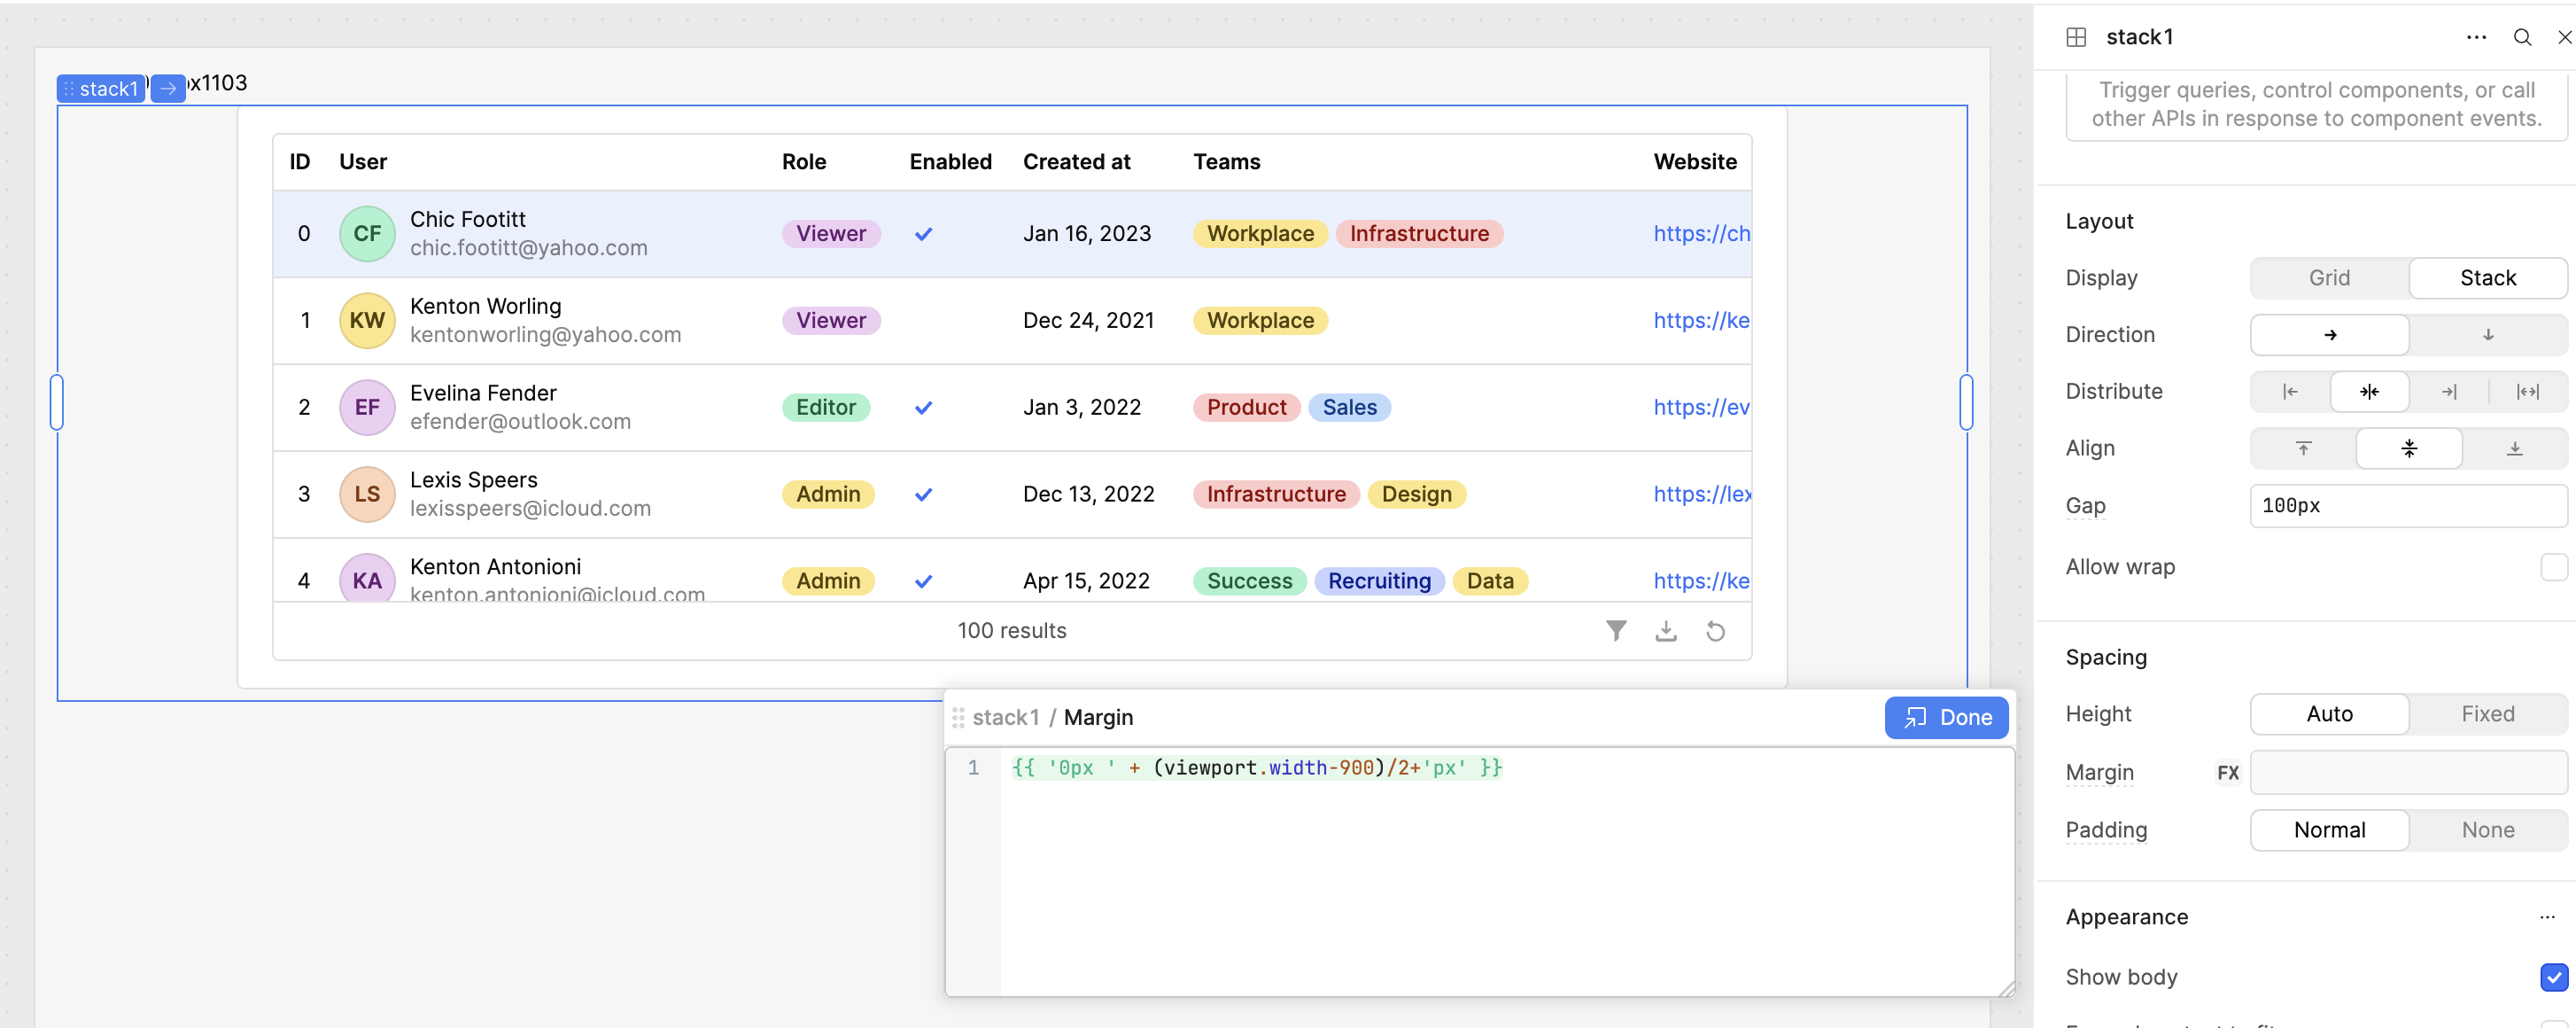
Task: Enable the Allow wrap checkbox
Action: pos(2553,567)
